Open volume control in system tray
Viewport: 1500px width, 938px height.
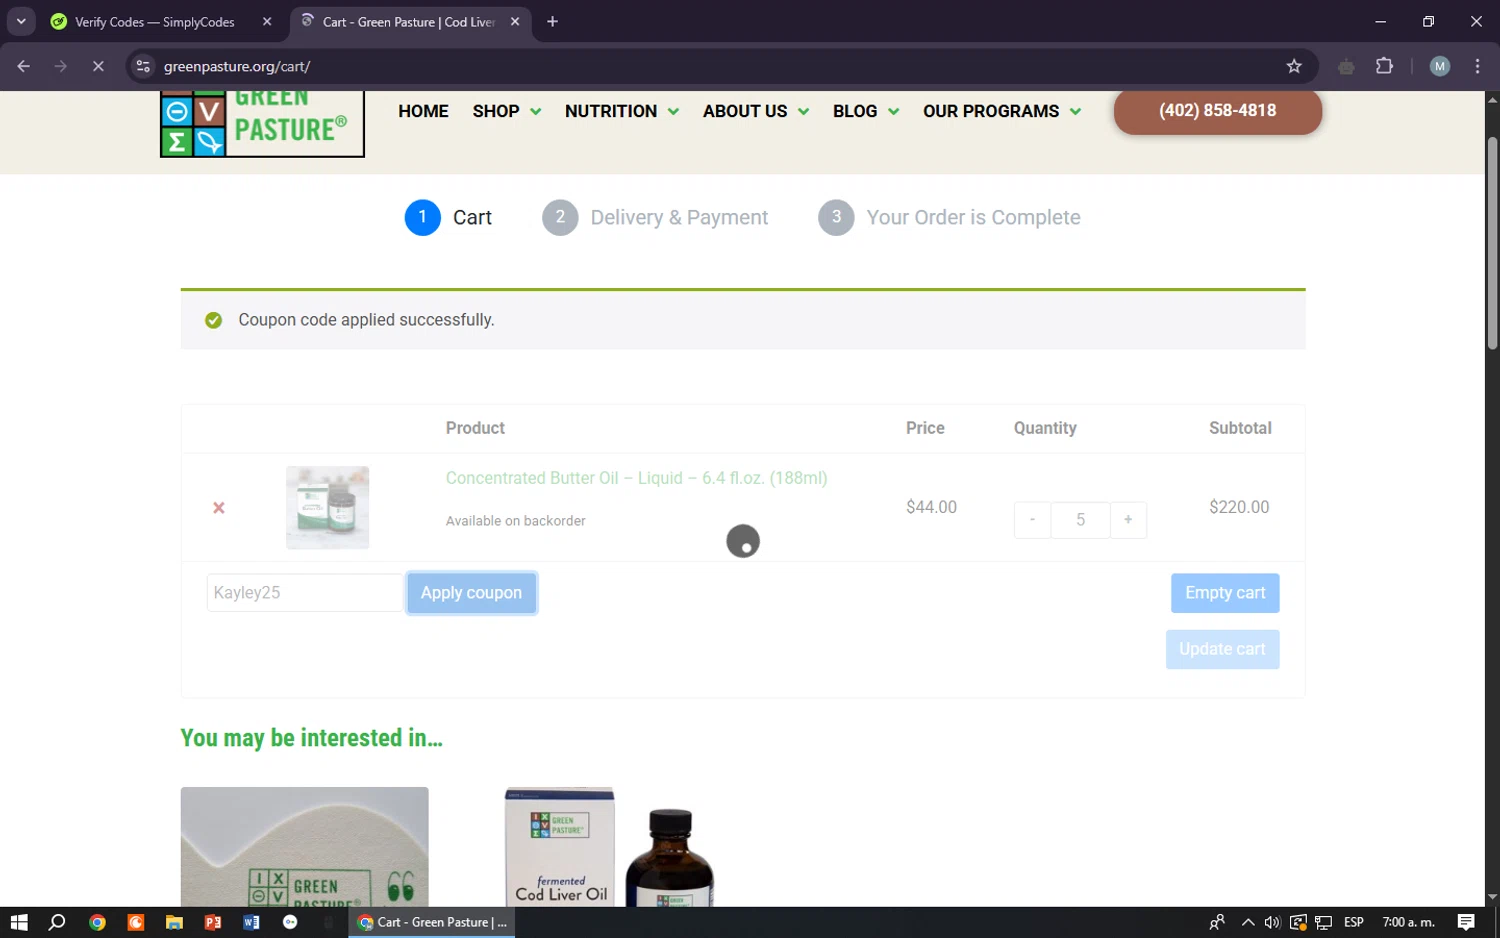(x=1272, y=922)
